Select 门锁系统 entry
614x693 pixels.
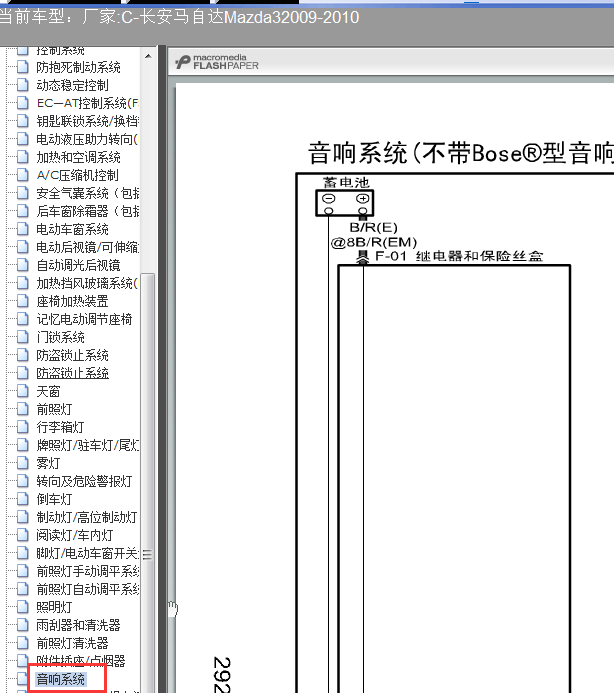pos(61,337)
